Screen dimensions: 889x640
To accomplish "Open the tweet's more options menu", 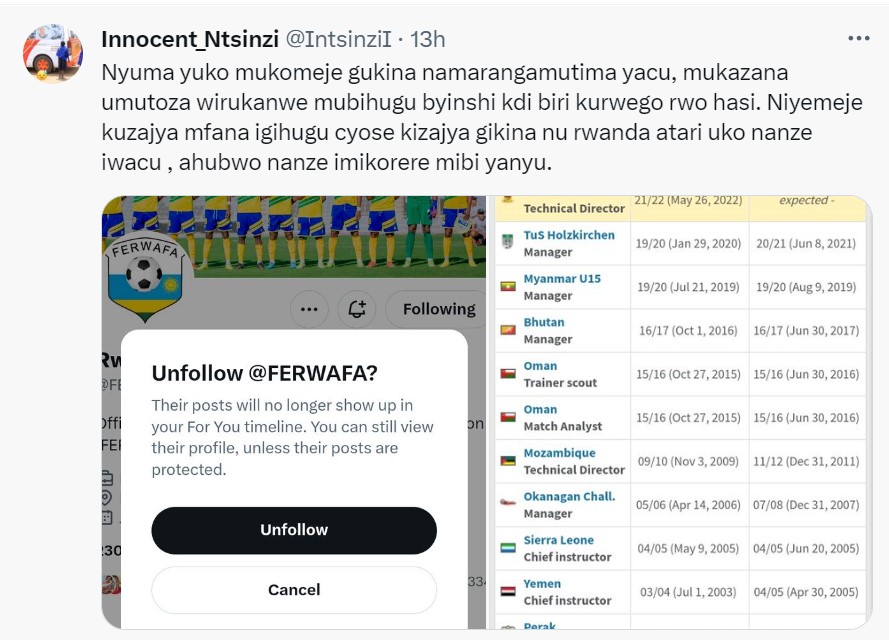I will (x=858, y=39).
